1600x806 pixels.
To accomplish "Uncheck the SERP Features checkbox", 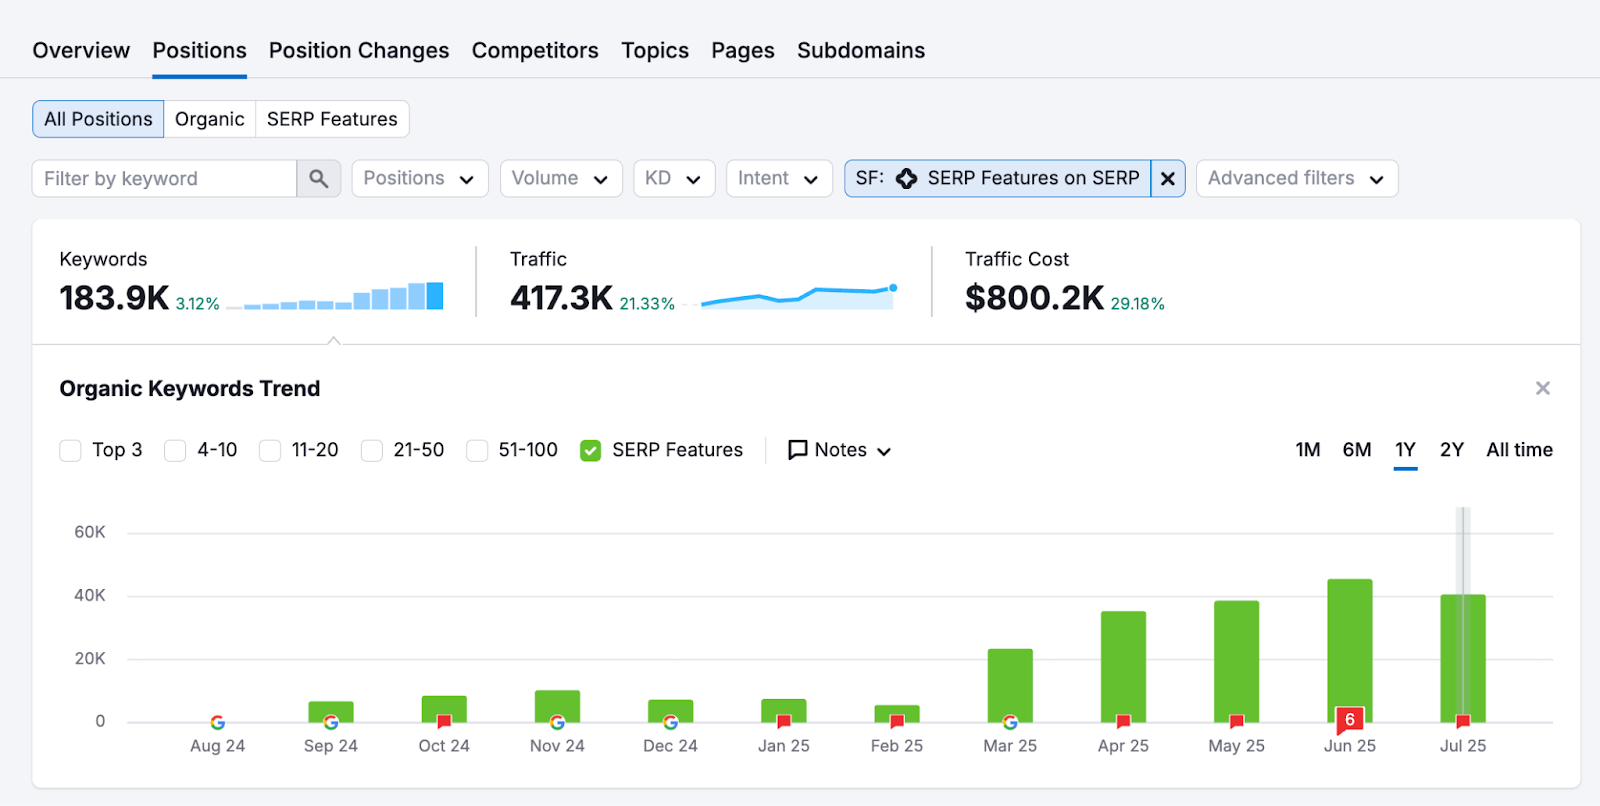I will click(591, 451).
